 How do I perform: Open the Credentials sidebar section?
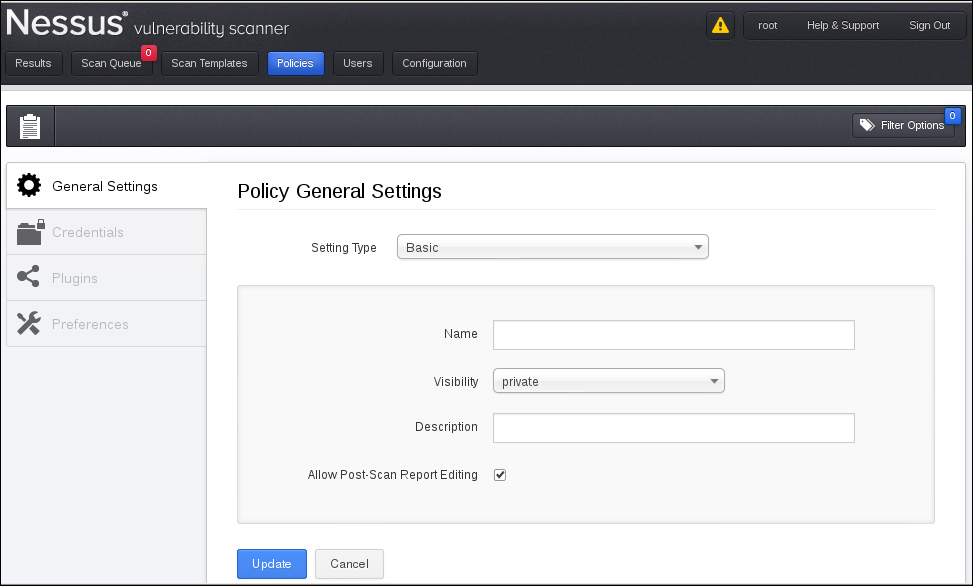click(106, 232)
